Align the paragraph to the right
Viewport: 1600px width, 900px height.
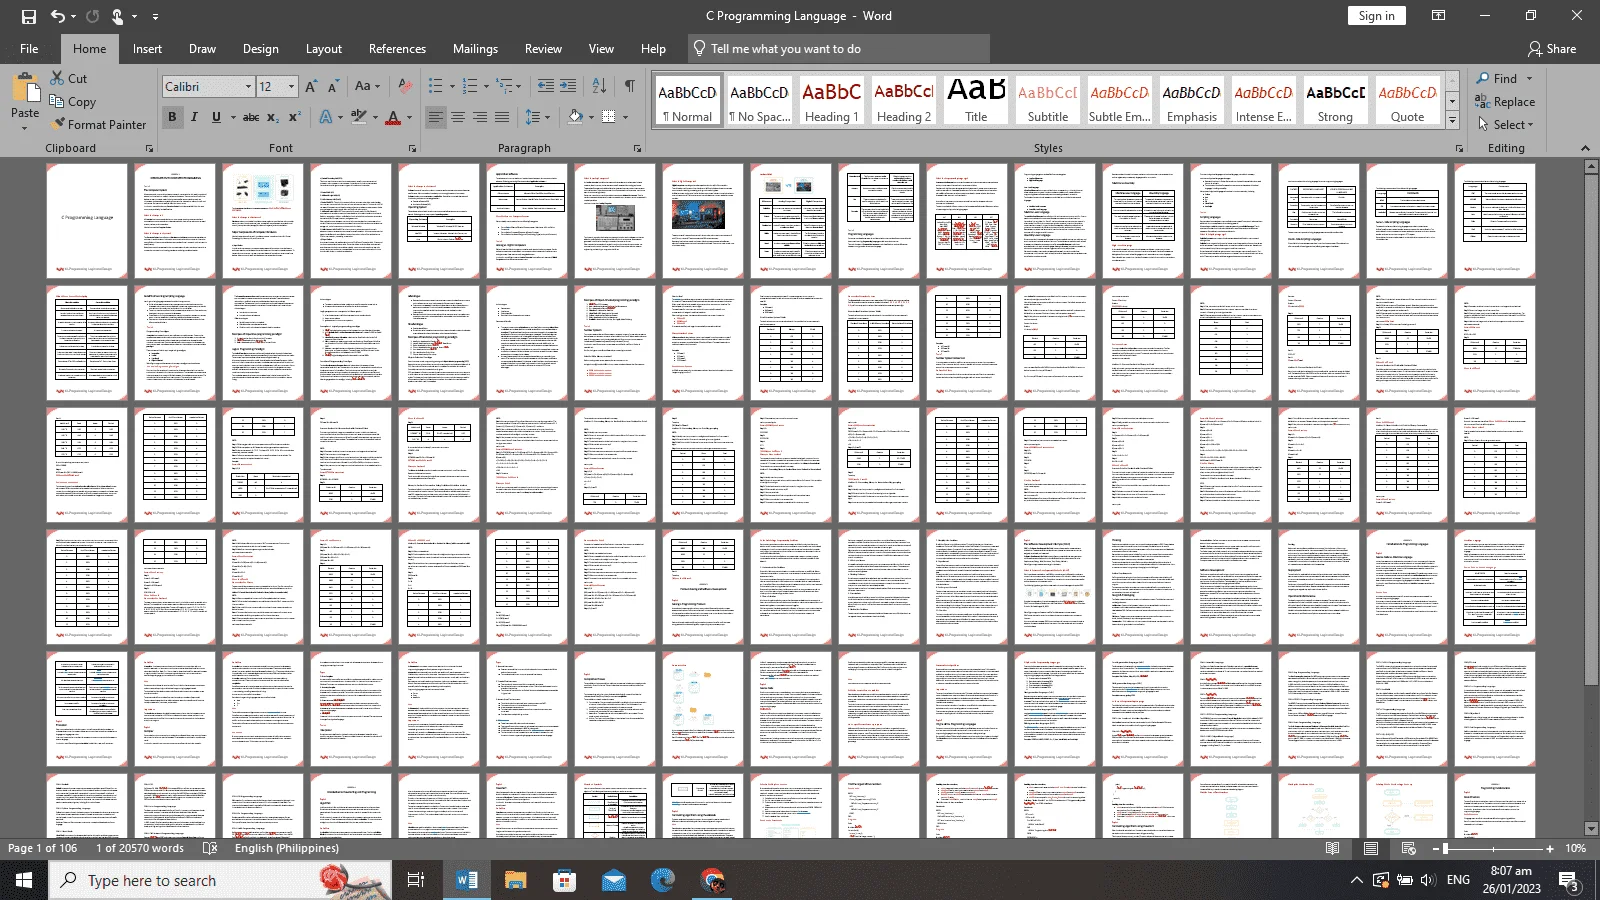click(480, 117)
